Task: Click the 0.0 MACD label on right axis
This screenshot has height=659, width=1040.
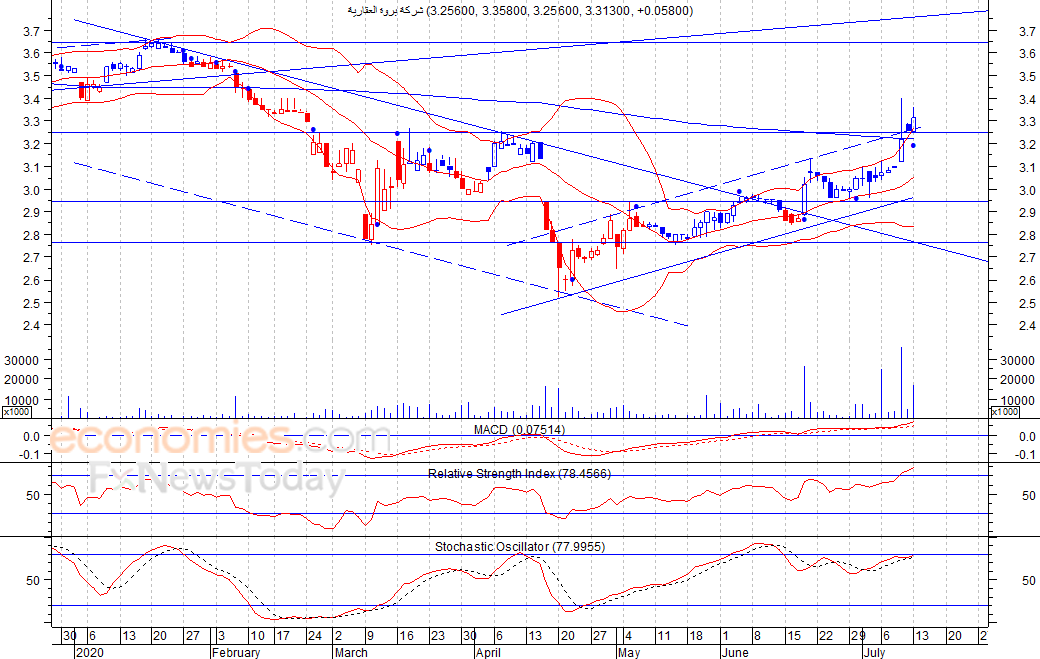Action: tap(1027, 436)
